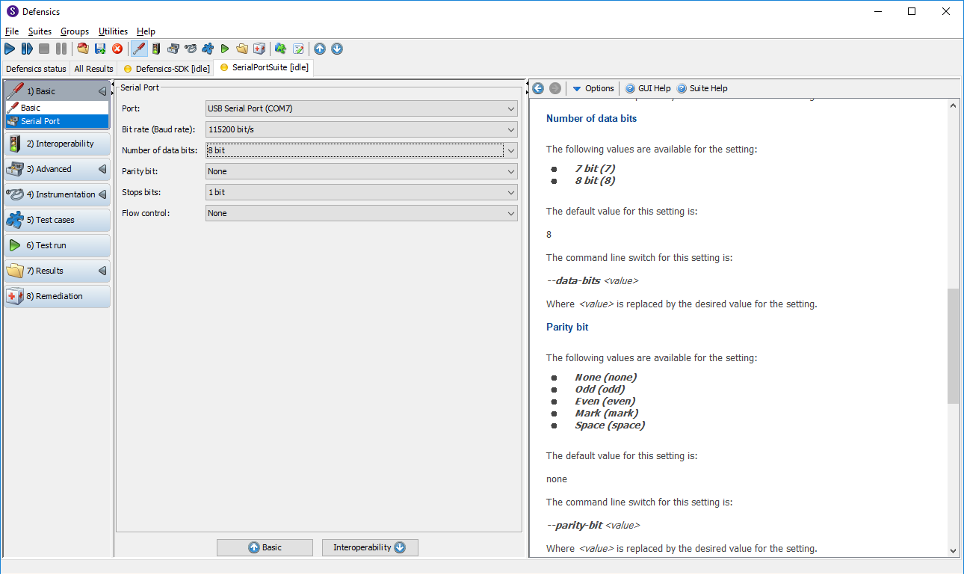Collapse the 1) Basic section arrow

click(x=102, y=91)
